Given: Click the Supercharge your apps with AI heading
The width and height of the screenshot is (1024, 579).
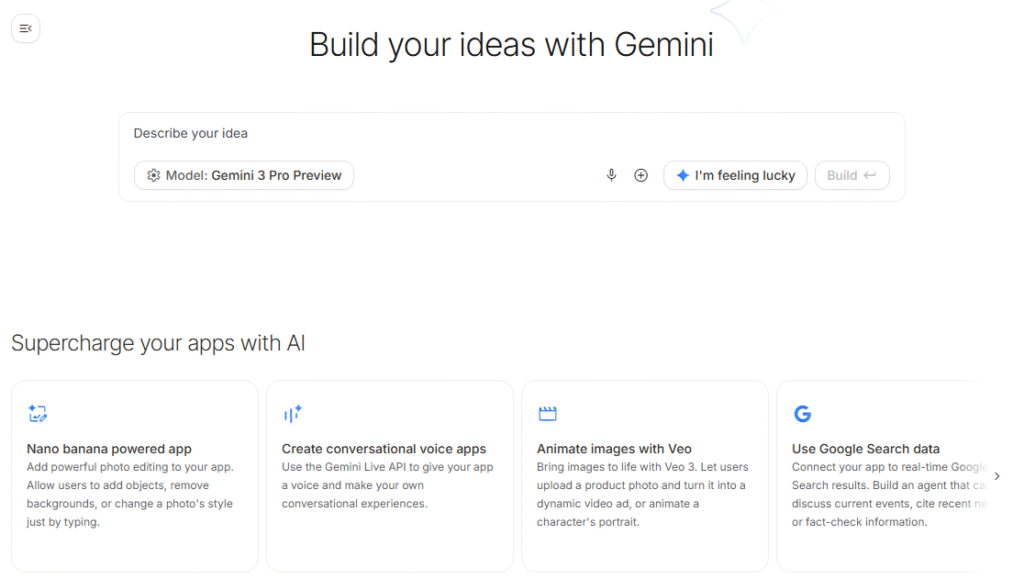Looking at the screenshot, I should coord(158,344).
